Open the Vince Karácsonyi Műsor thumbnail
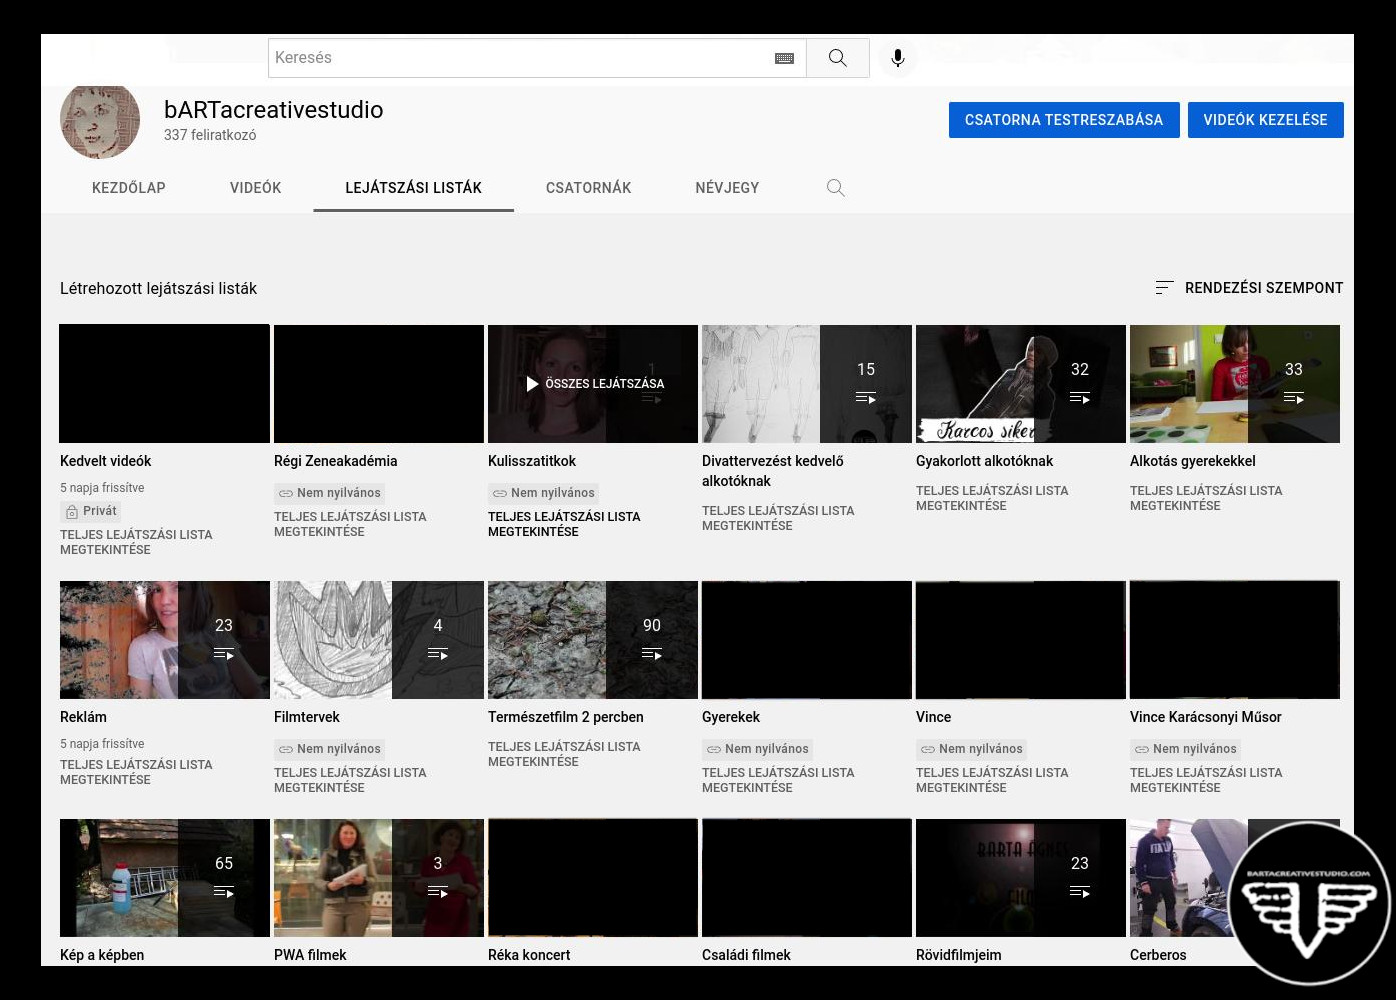1396x1000 pixels. coord(1235,640)
